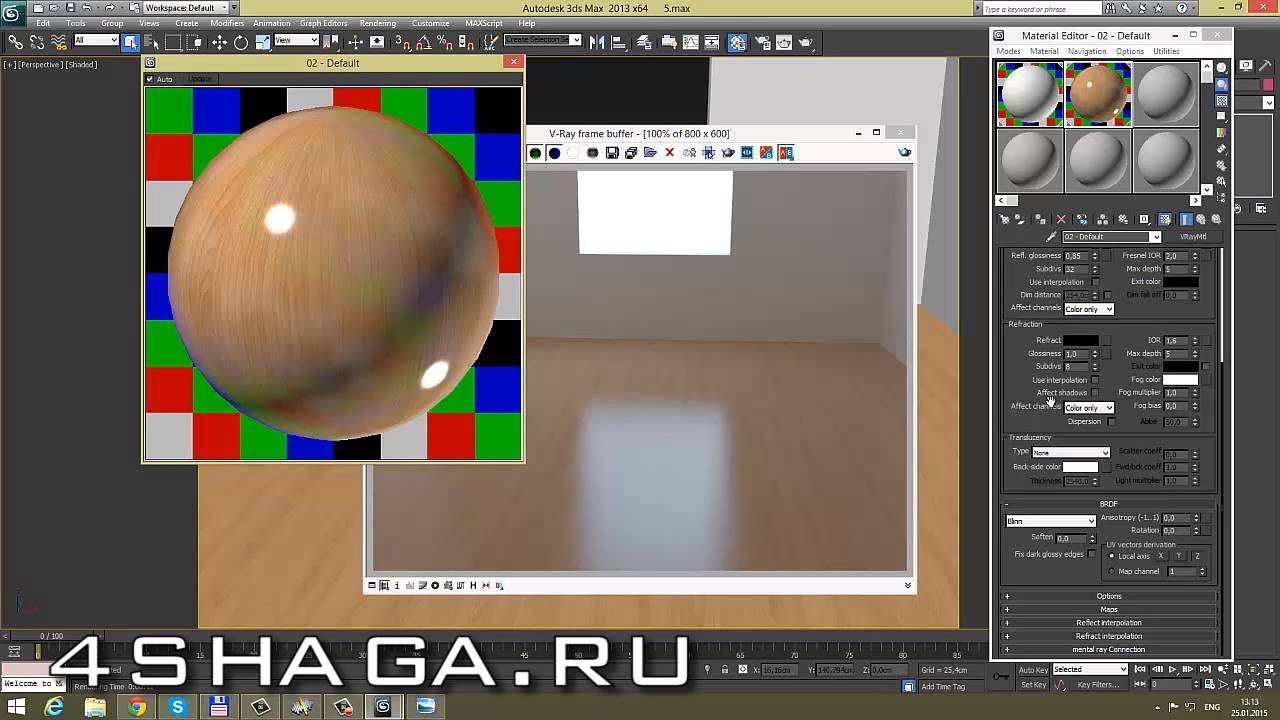Open the BRDF type Blinn dropdown

pyautogui.click(x=1050, y=521)
